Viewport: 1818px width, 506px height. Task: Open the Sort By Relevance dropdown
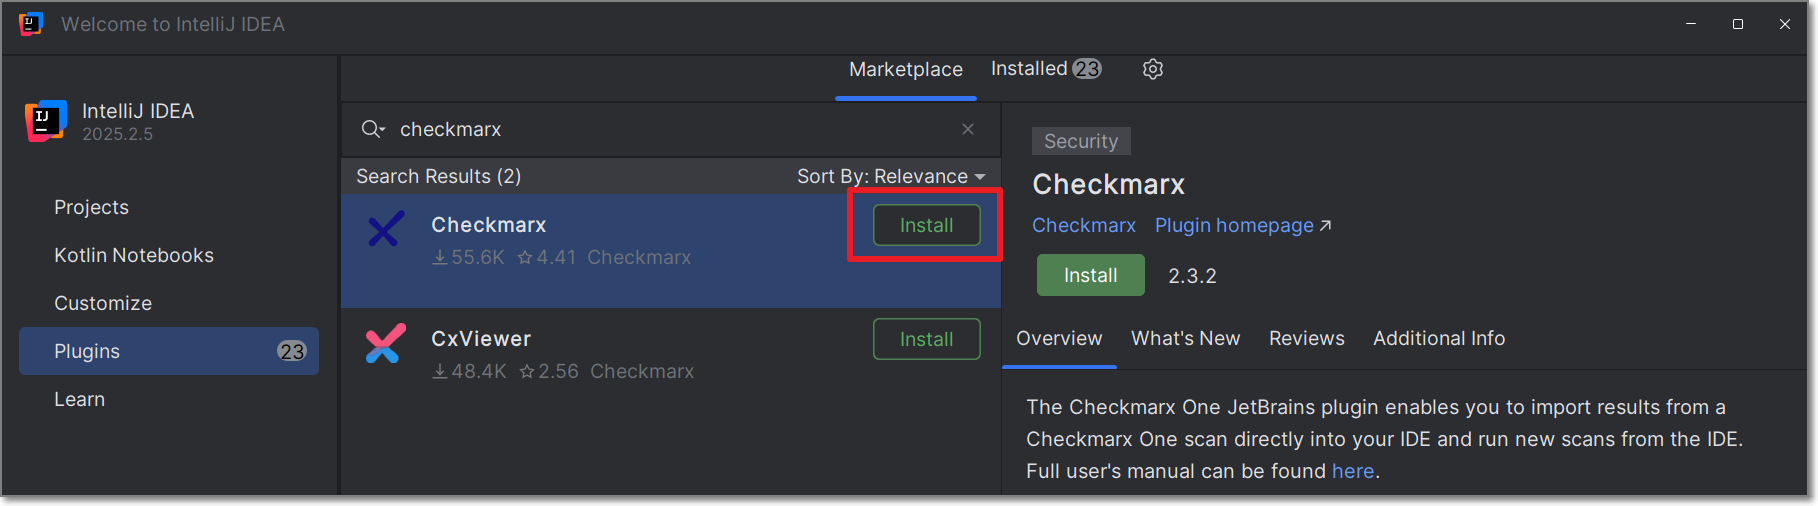[x=891, y=176]
